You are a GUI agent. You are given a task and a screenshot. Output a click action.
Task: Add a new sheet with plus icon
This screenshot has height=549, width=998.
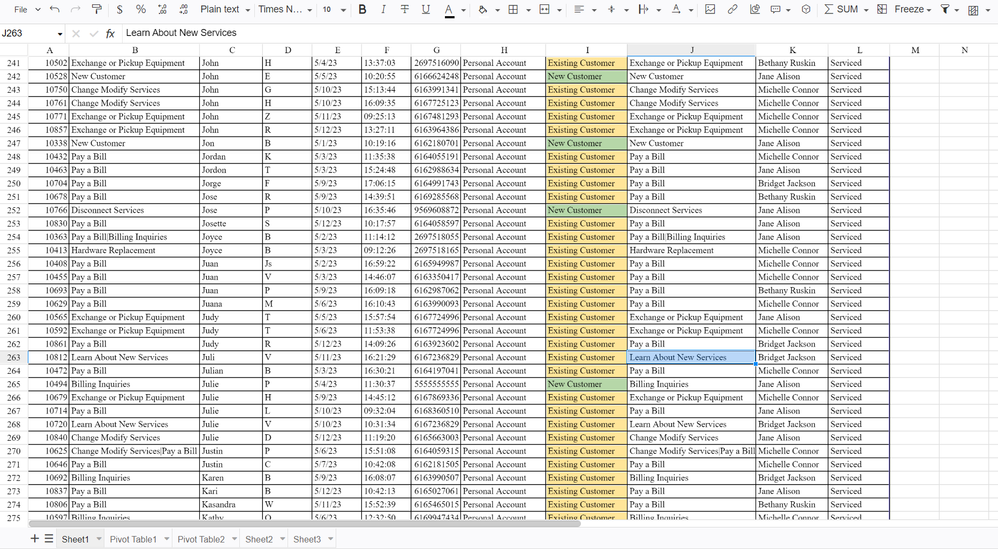tap(35, 539)
